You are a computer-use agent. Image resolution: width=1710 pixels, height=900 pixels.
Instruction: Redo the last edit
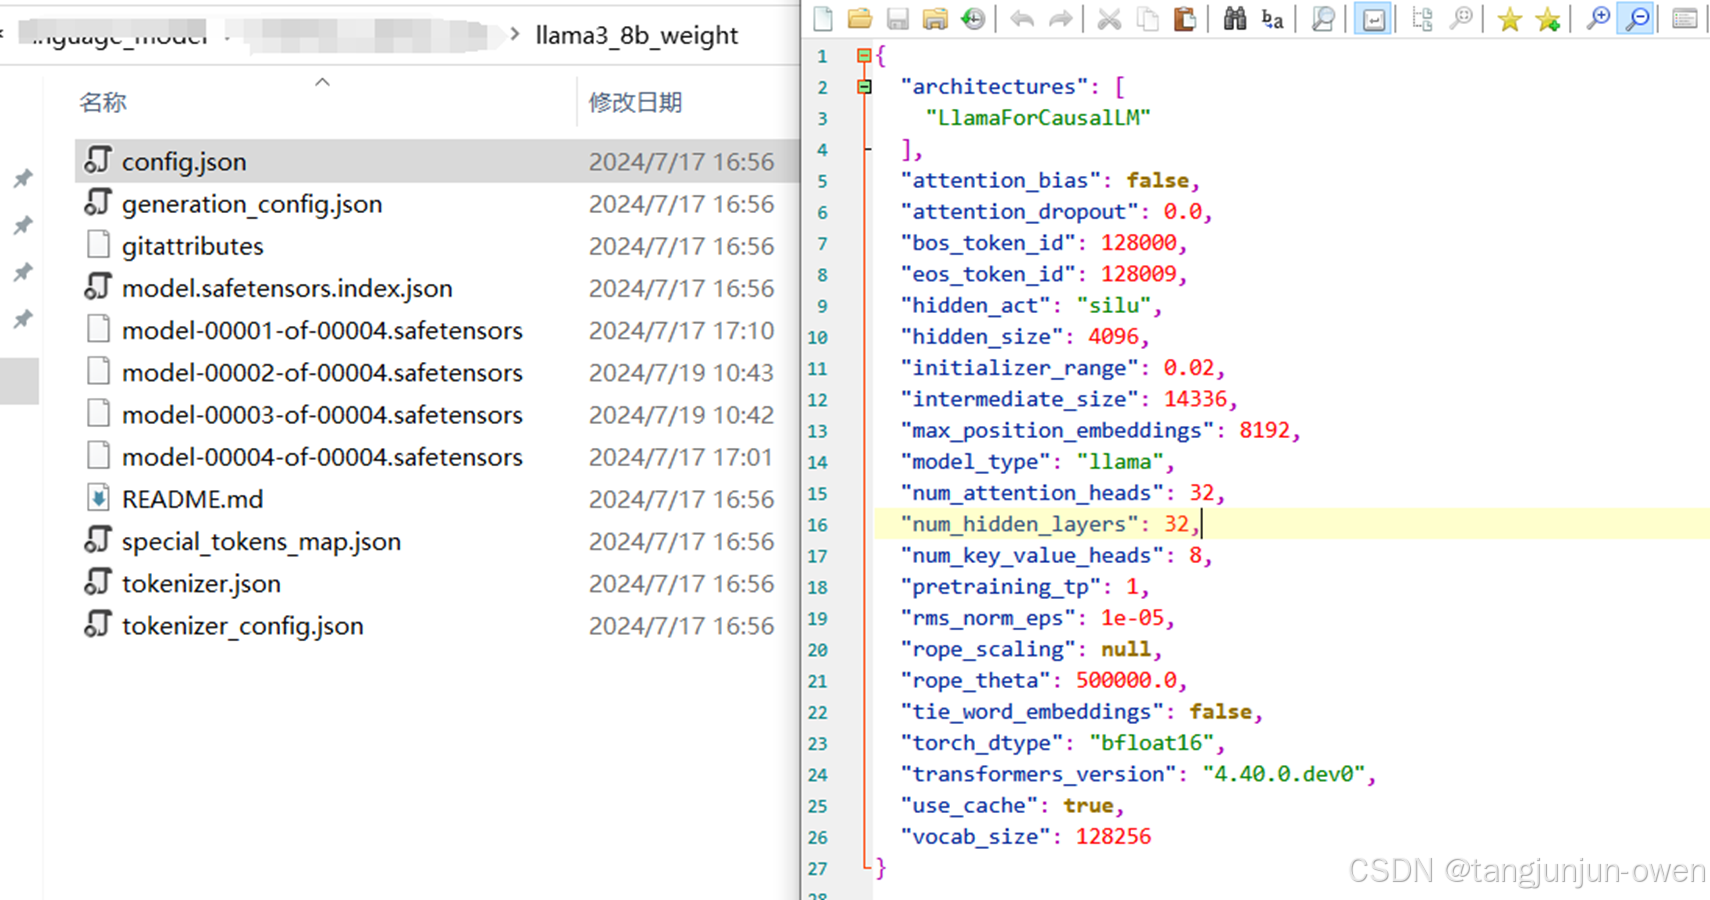coord(1060,18)
